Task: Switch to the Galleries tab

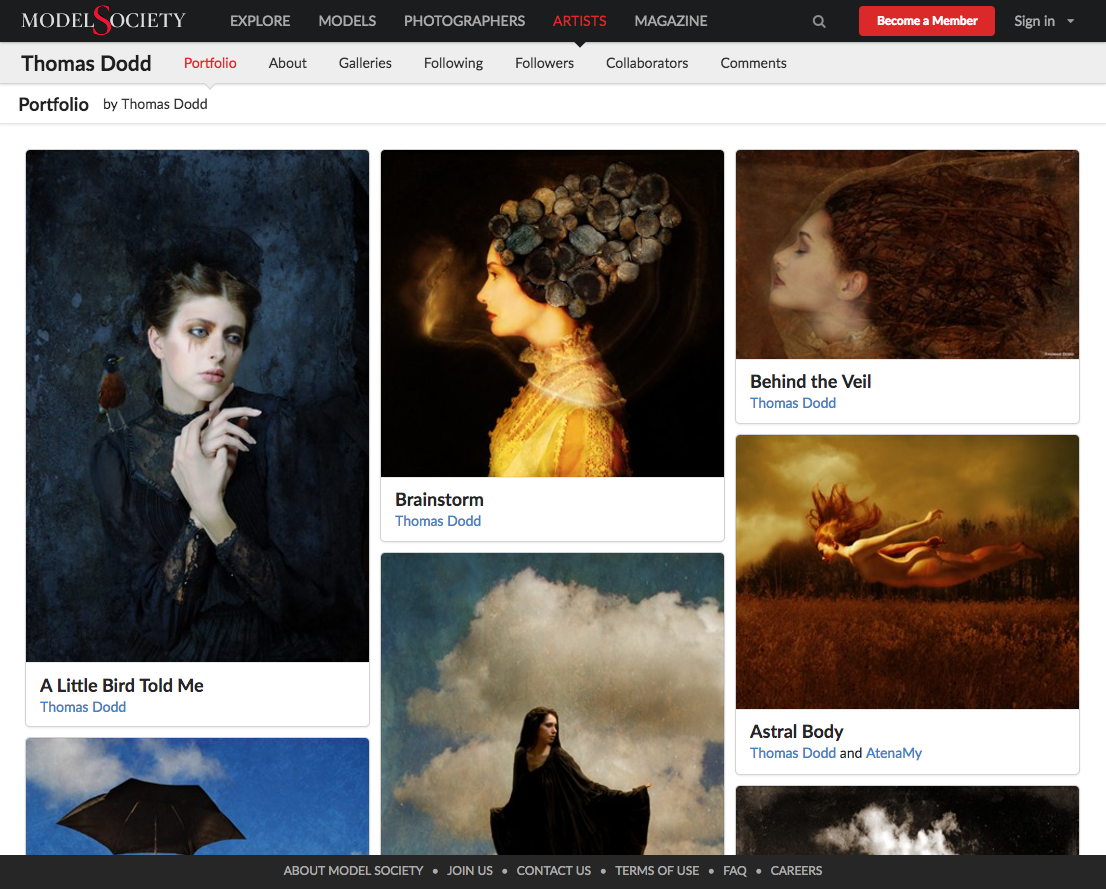Action: pyautogui.click(x=365, y=63)
